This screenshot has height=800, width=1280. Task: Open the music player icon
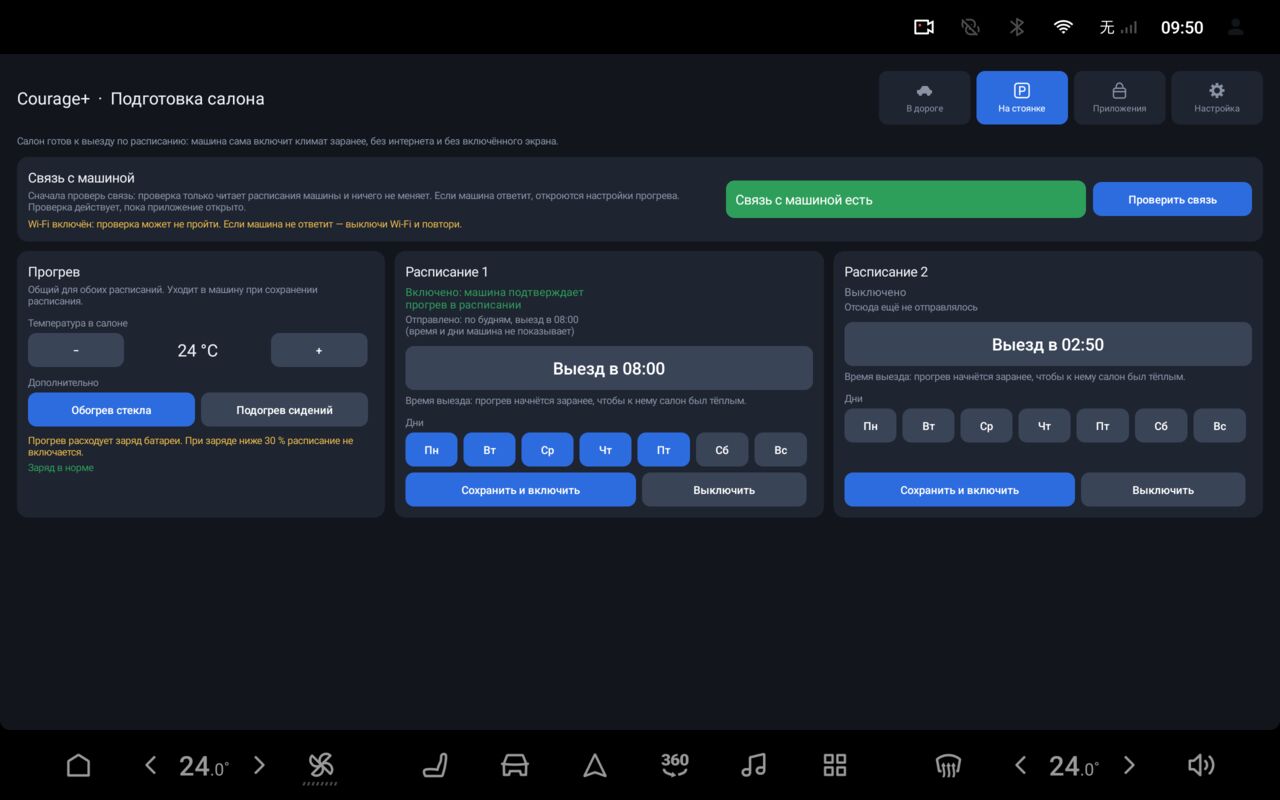(754, 766)
